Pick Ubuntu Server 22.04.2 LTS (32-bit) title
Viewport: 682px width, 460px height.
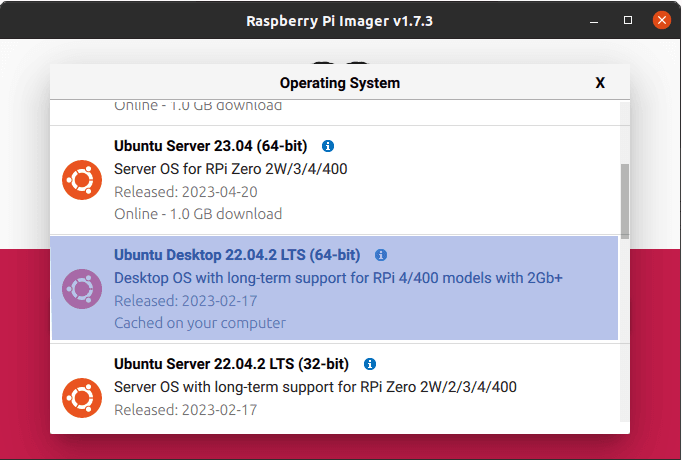(x=232, y=363)
